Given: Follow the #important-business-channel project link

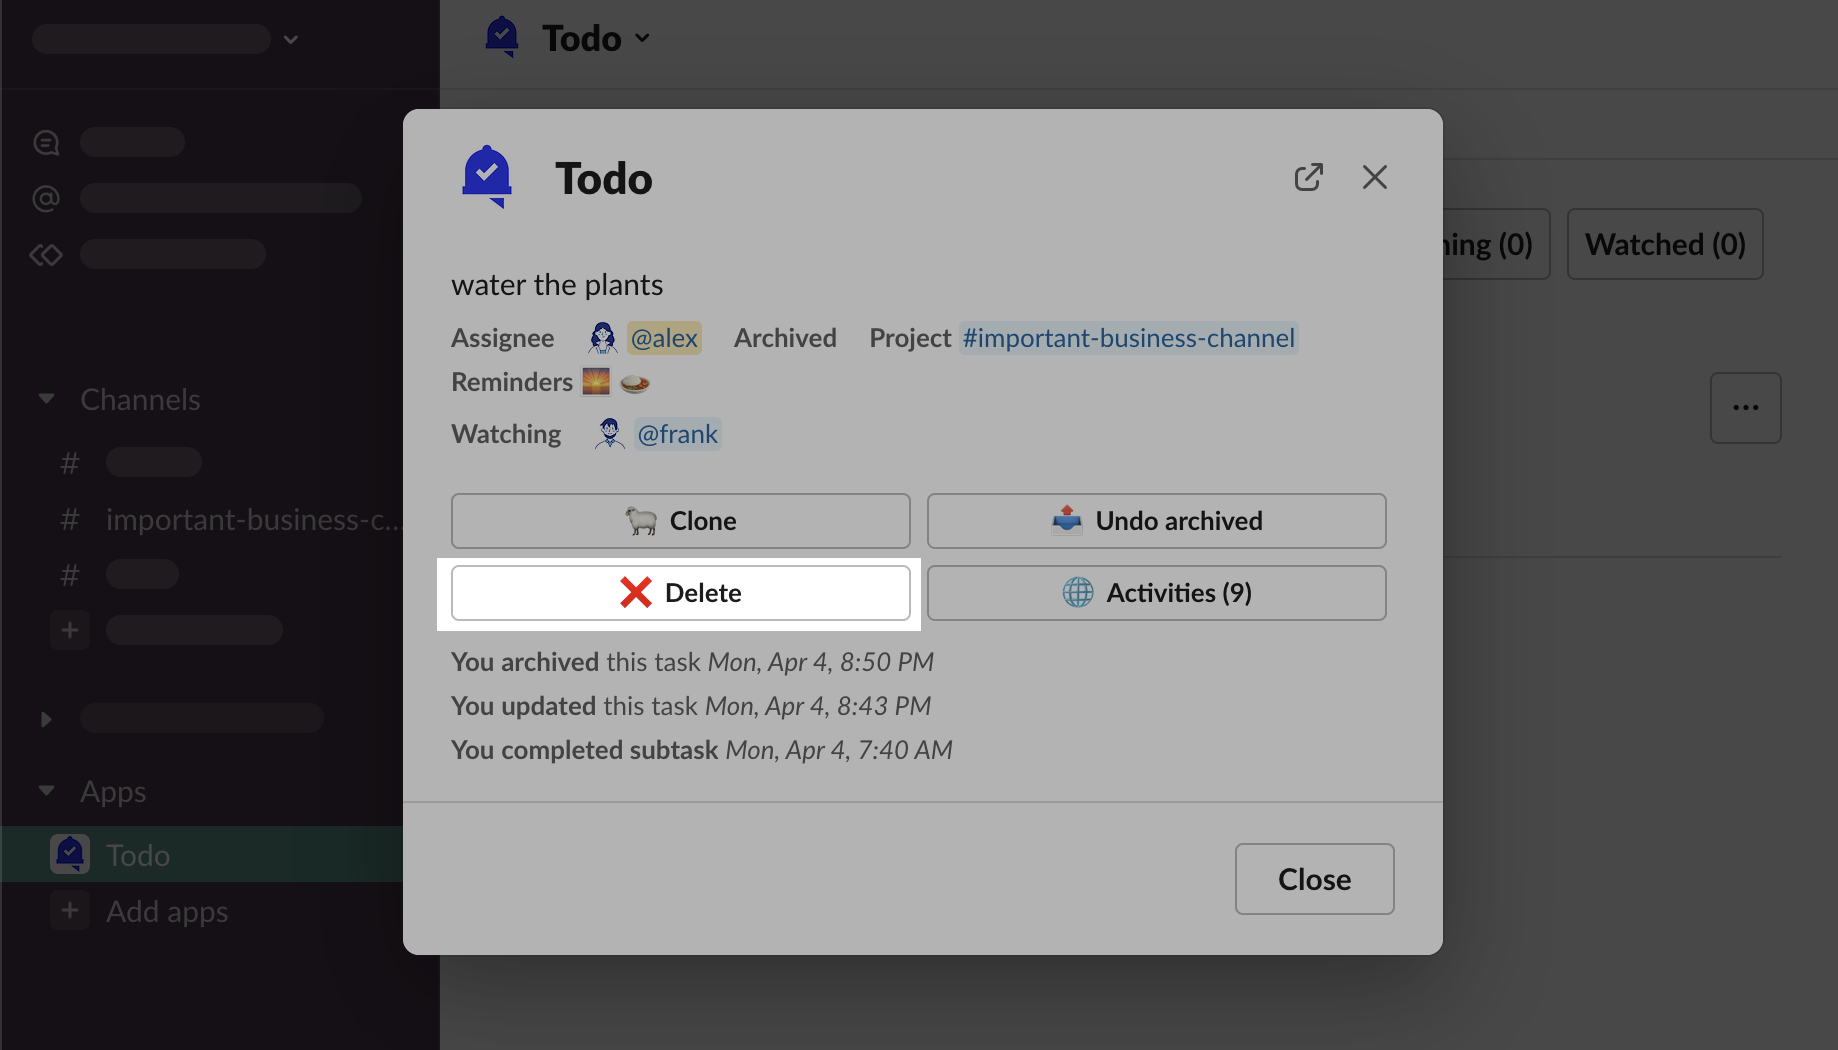Looking at the screenshot, I should [1128, 338].
